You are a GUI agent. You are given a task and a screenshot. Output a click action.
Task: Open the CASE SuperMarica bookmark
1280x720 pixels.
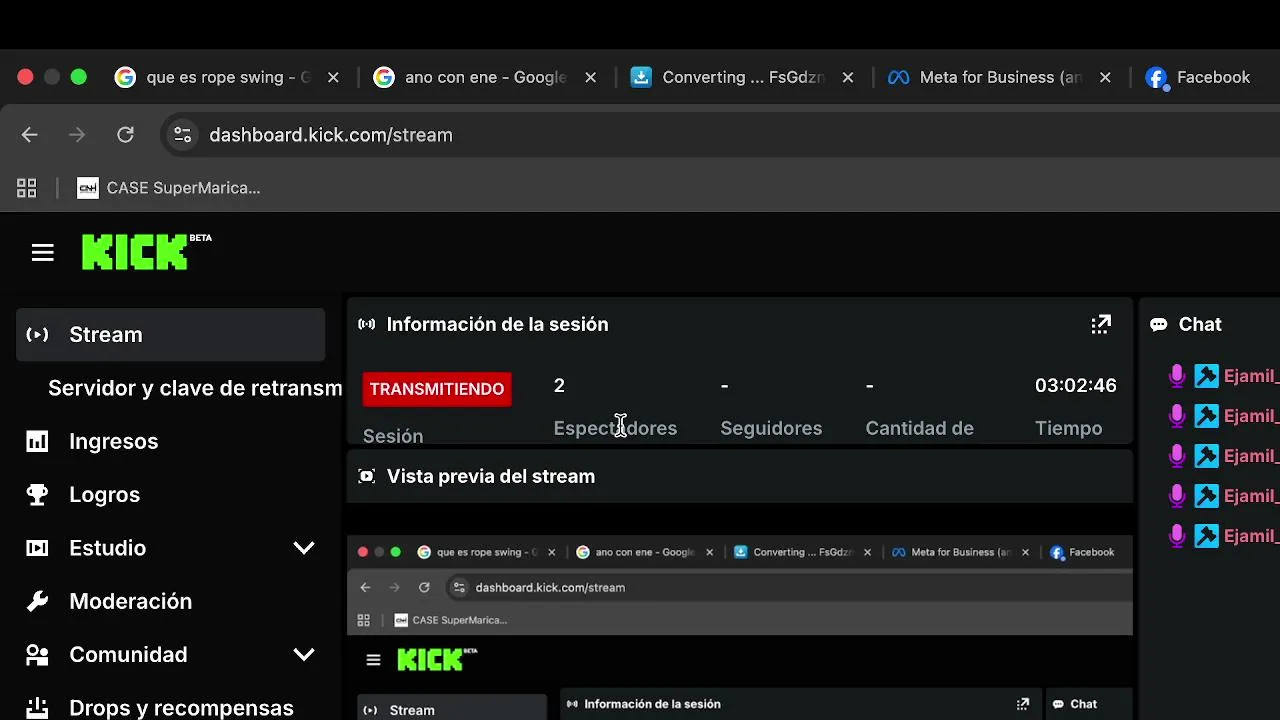169,188
